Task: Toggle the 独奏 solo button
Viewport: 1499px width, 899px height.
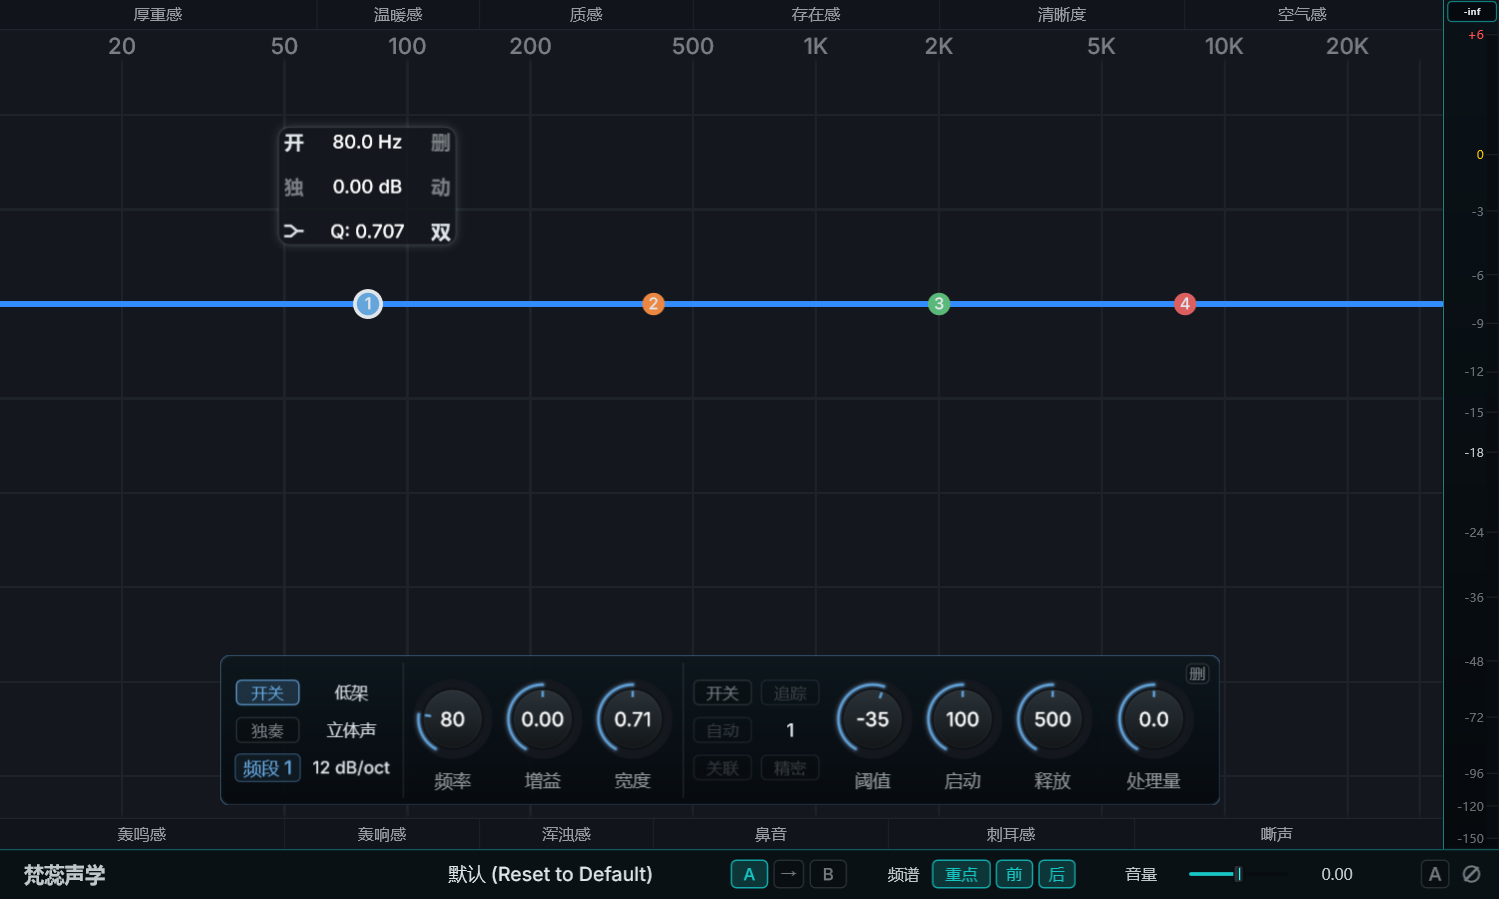Action: 267,731
